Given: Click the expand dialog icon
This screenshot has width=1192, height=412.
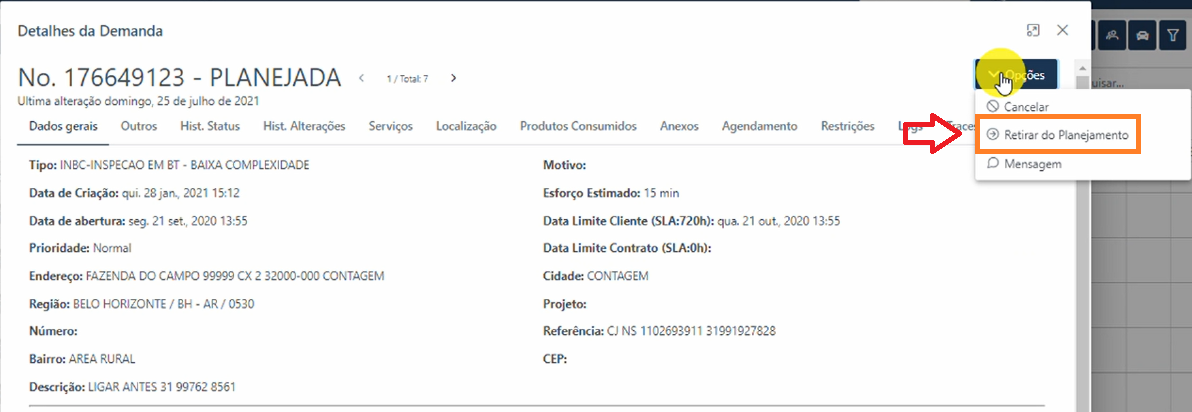Looking at the screenshot, I should click(1032, 30).
